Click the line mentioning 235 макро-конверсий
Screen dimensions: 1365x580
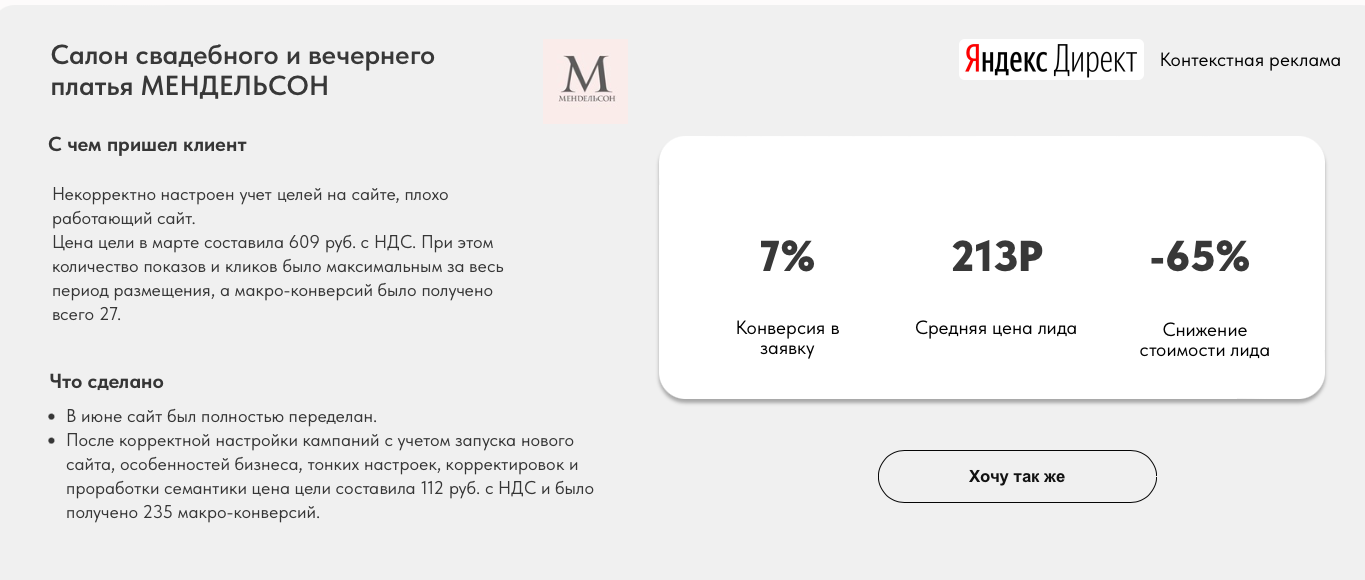pos(193,513)
